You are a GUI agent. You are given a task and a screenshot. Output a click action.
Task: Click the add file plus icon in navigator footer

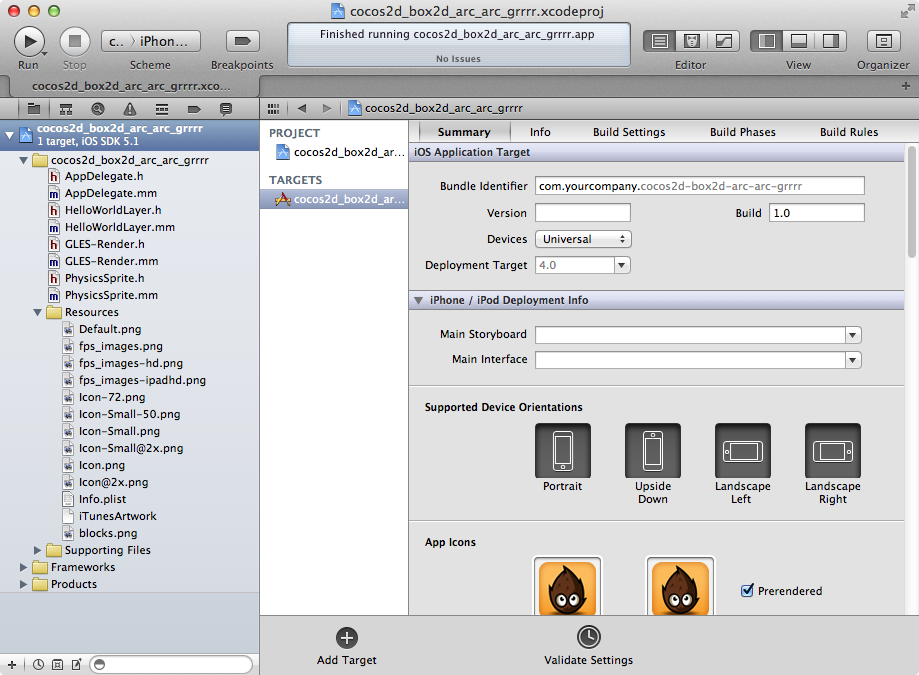pos(12,664)
